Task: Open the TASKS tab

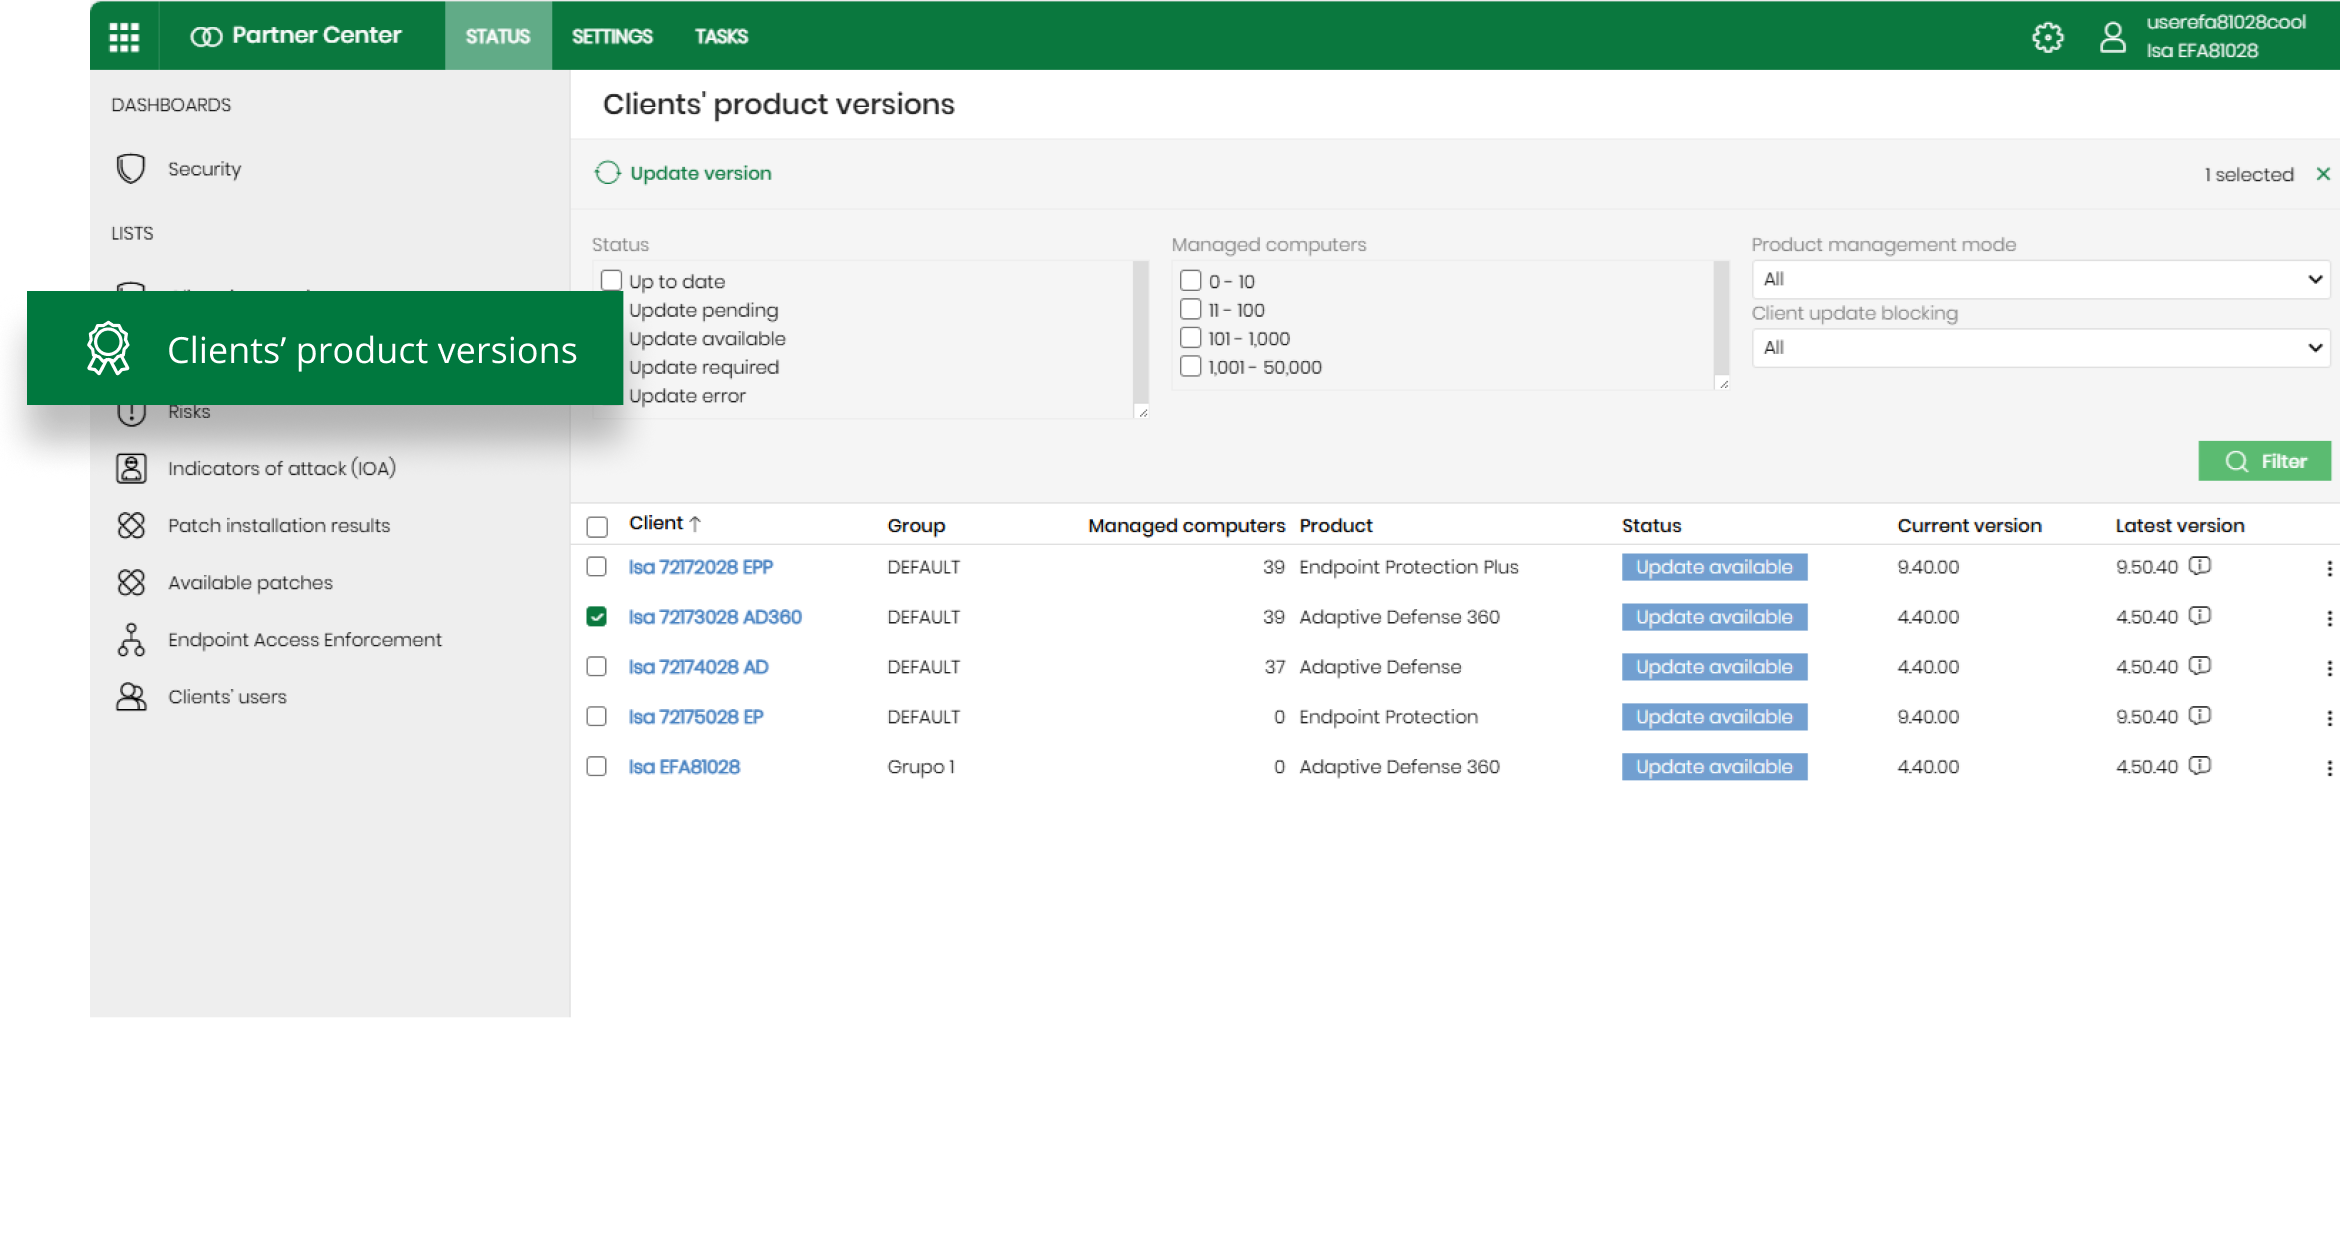Action: coord(721,37)
